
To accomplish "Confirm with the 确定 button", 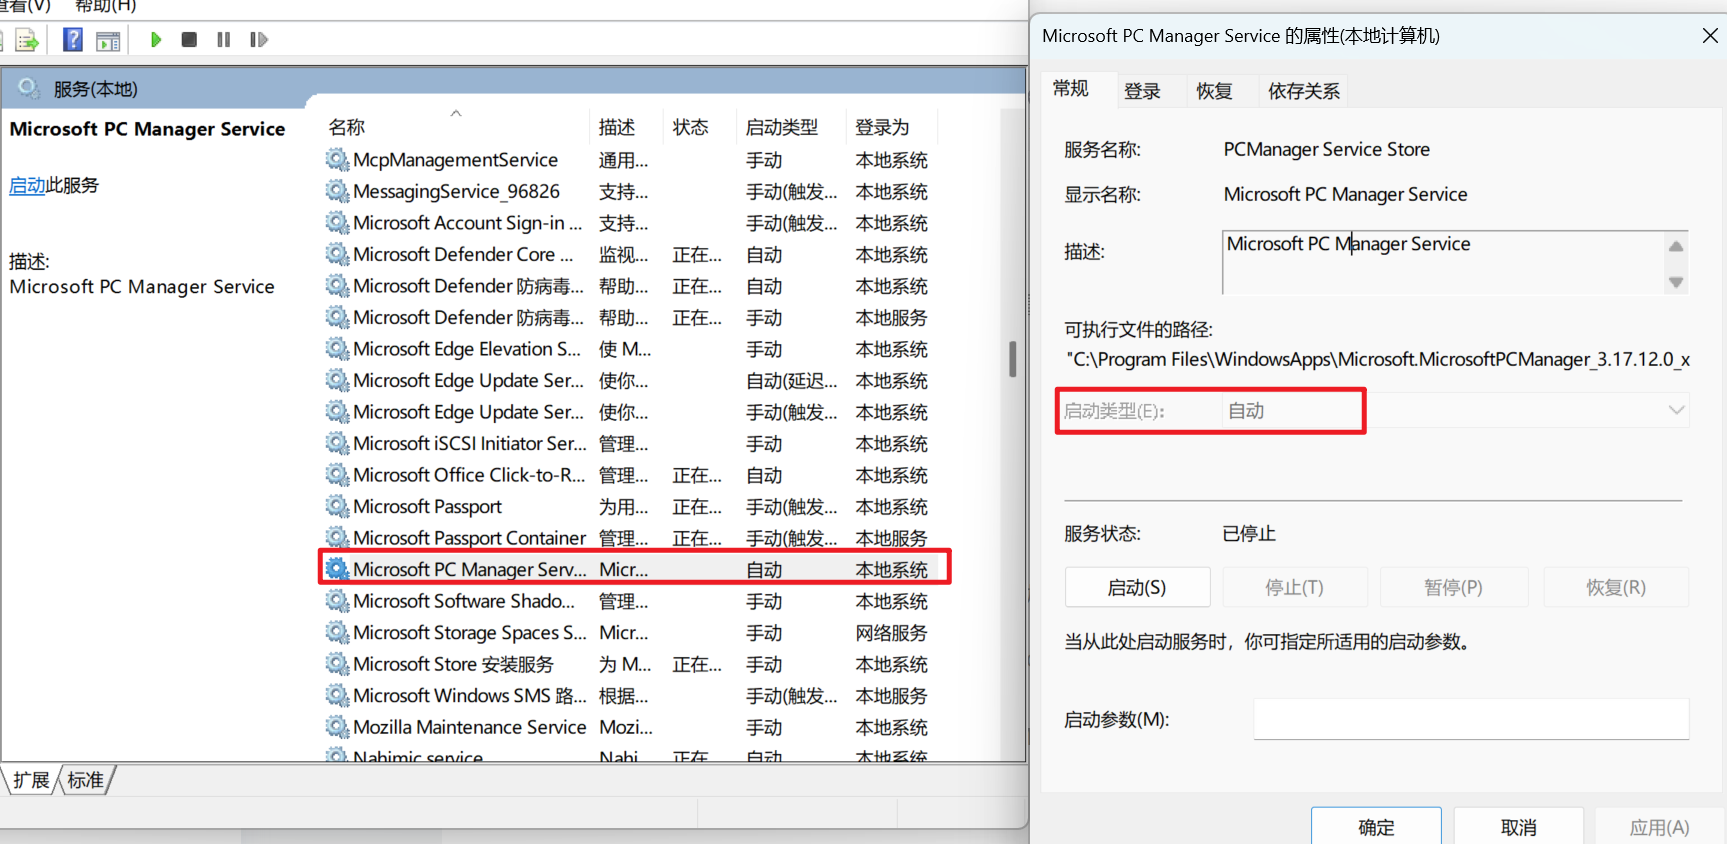I will point(1376,827).
